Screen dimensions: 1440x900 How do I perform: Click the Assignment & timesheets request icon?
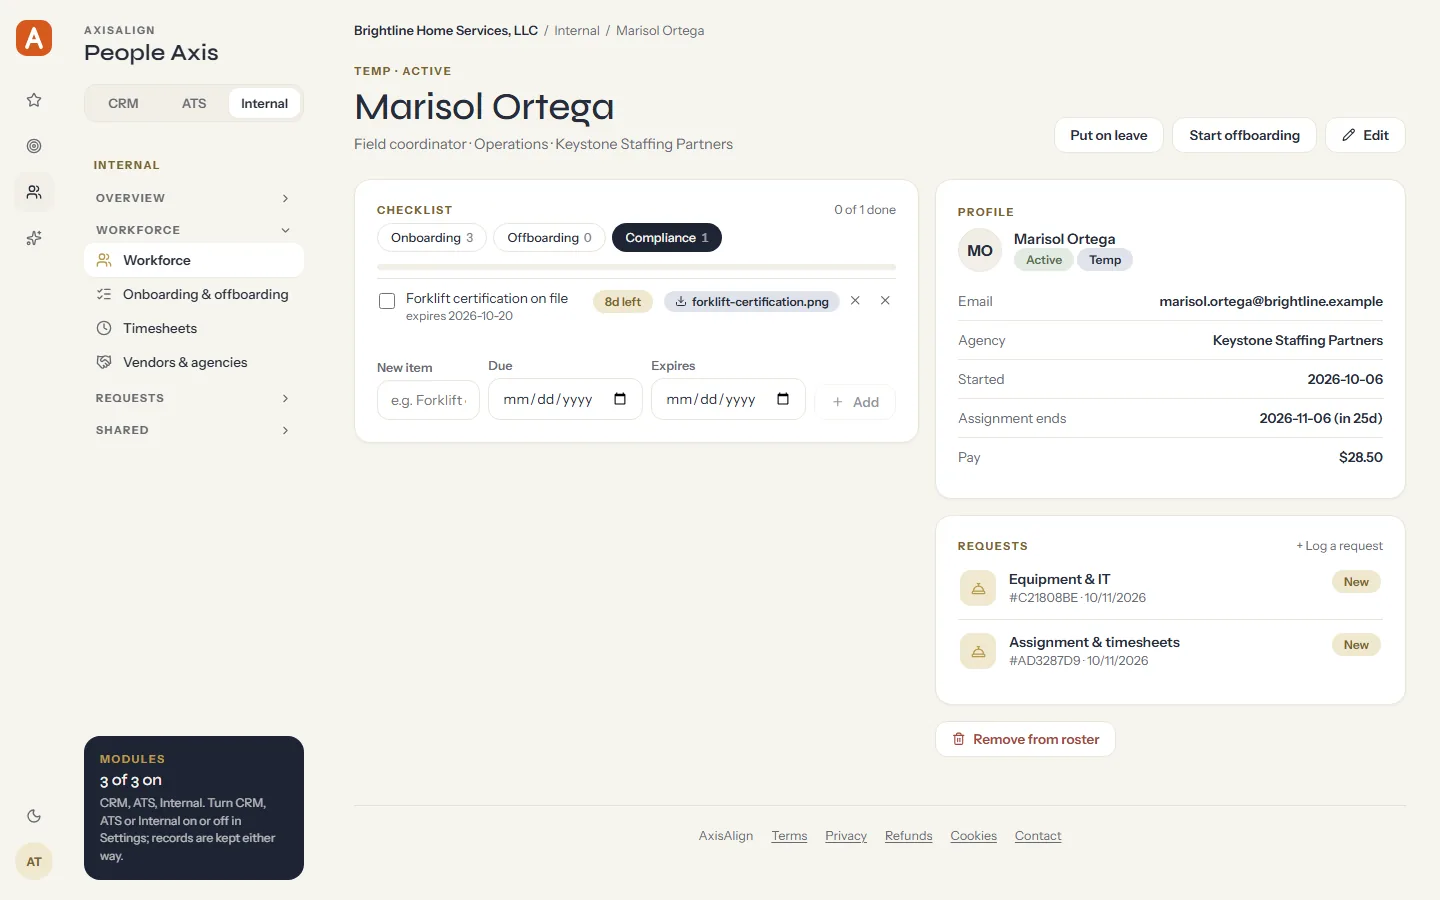[978, 651]
